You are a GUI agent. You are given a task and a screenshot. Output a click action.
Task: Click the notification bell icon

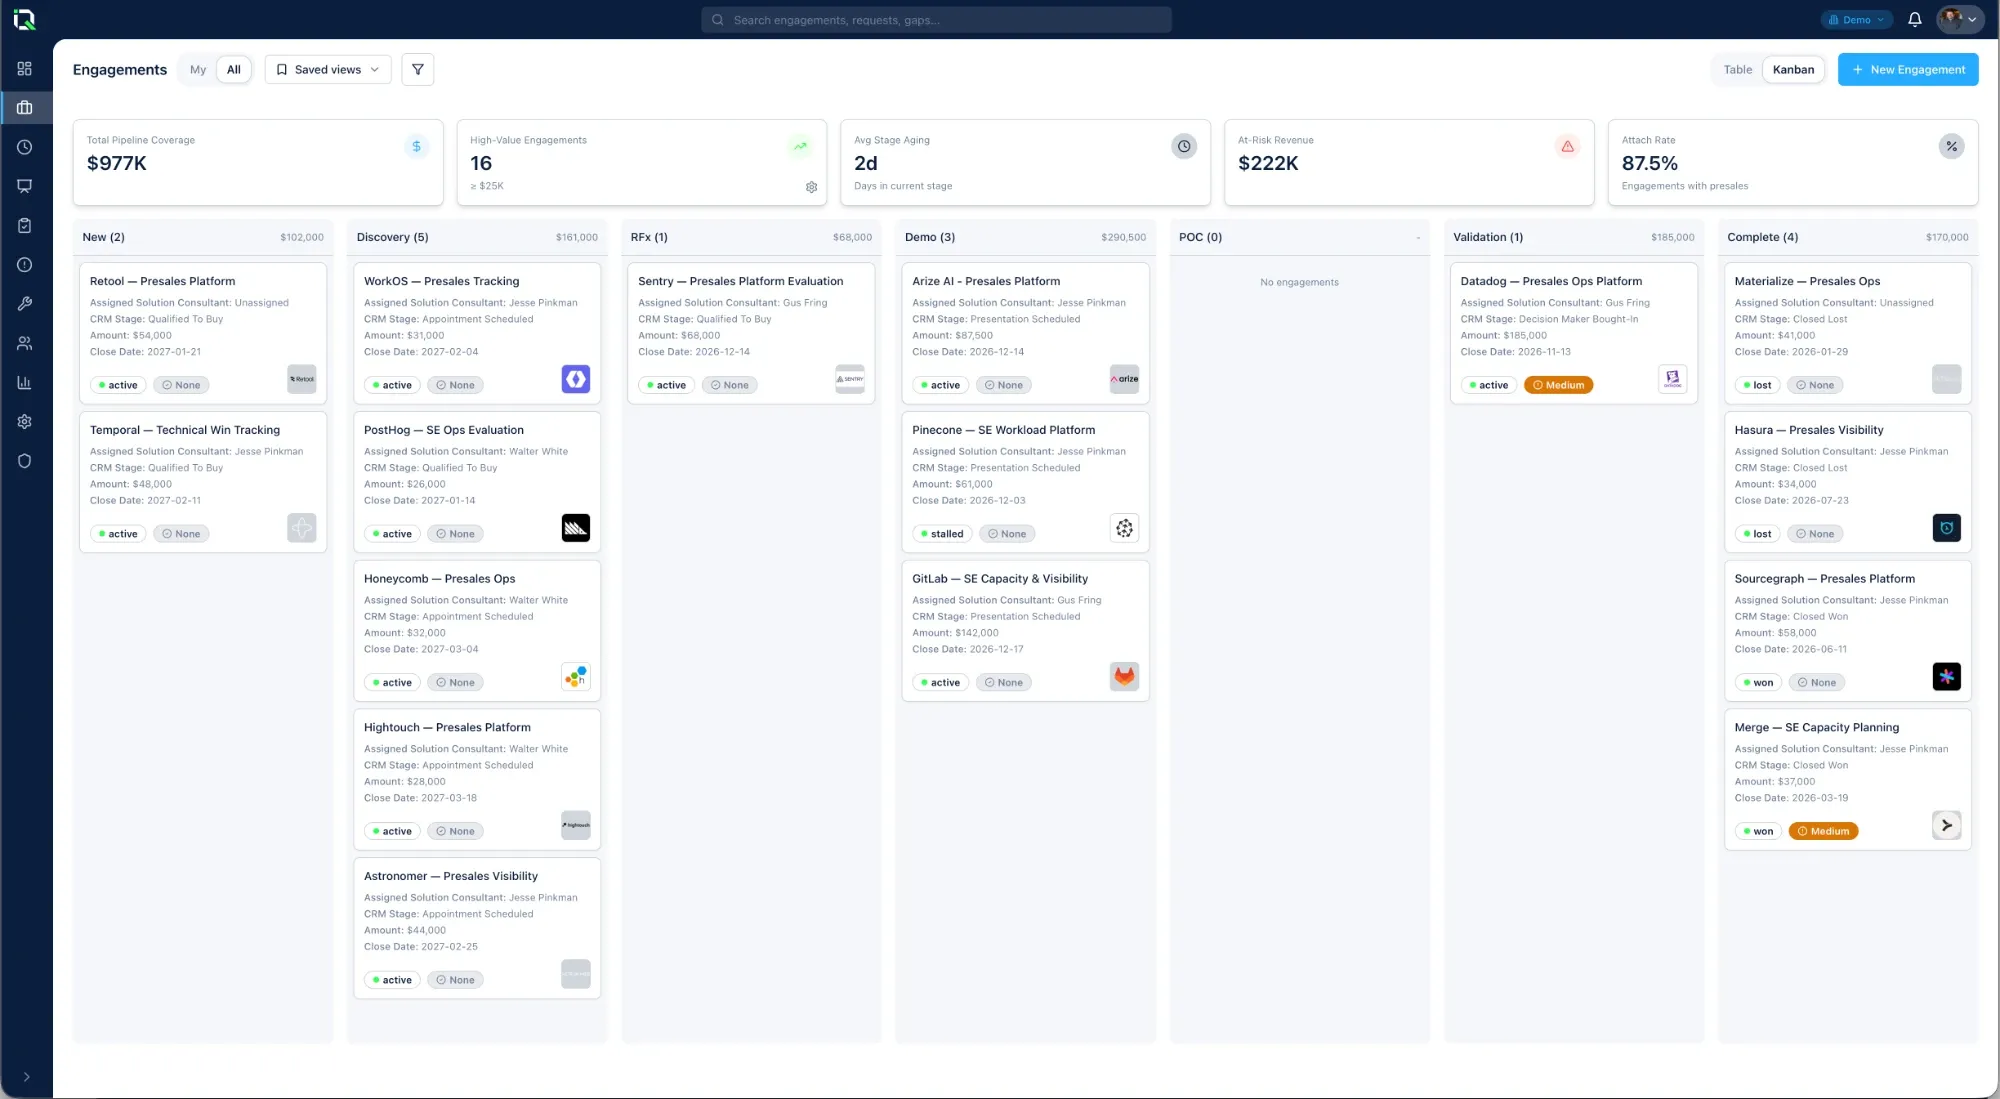point(1915,20)
